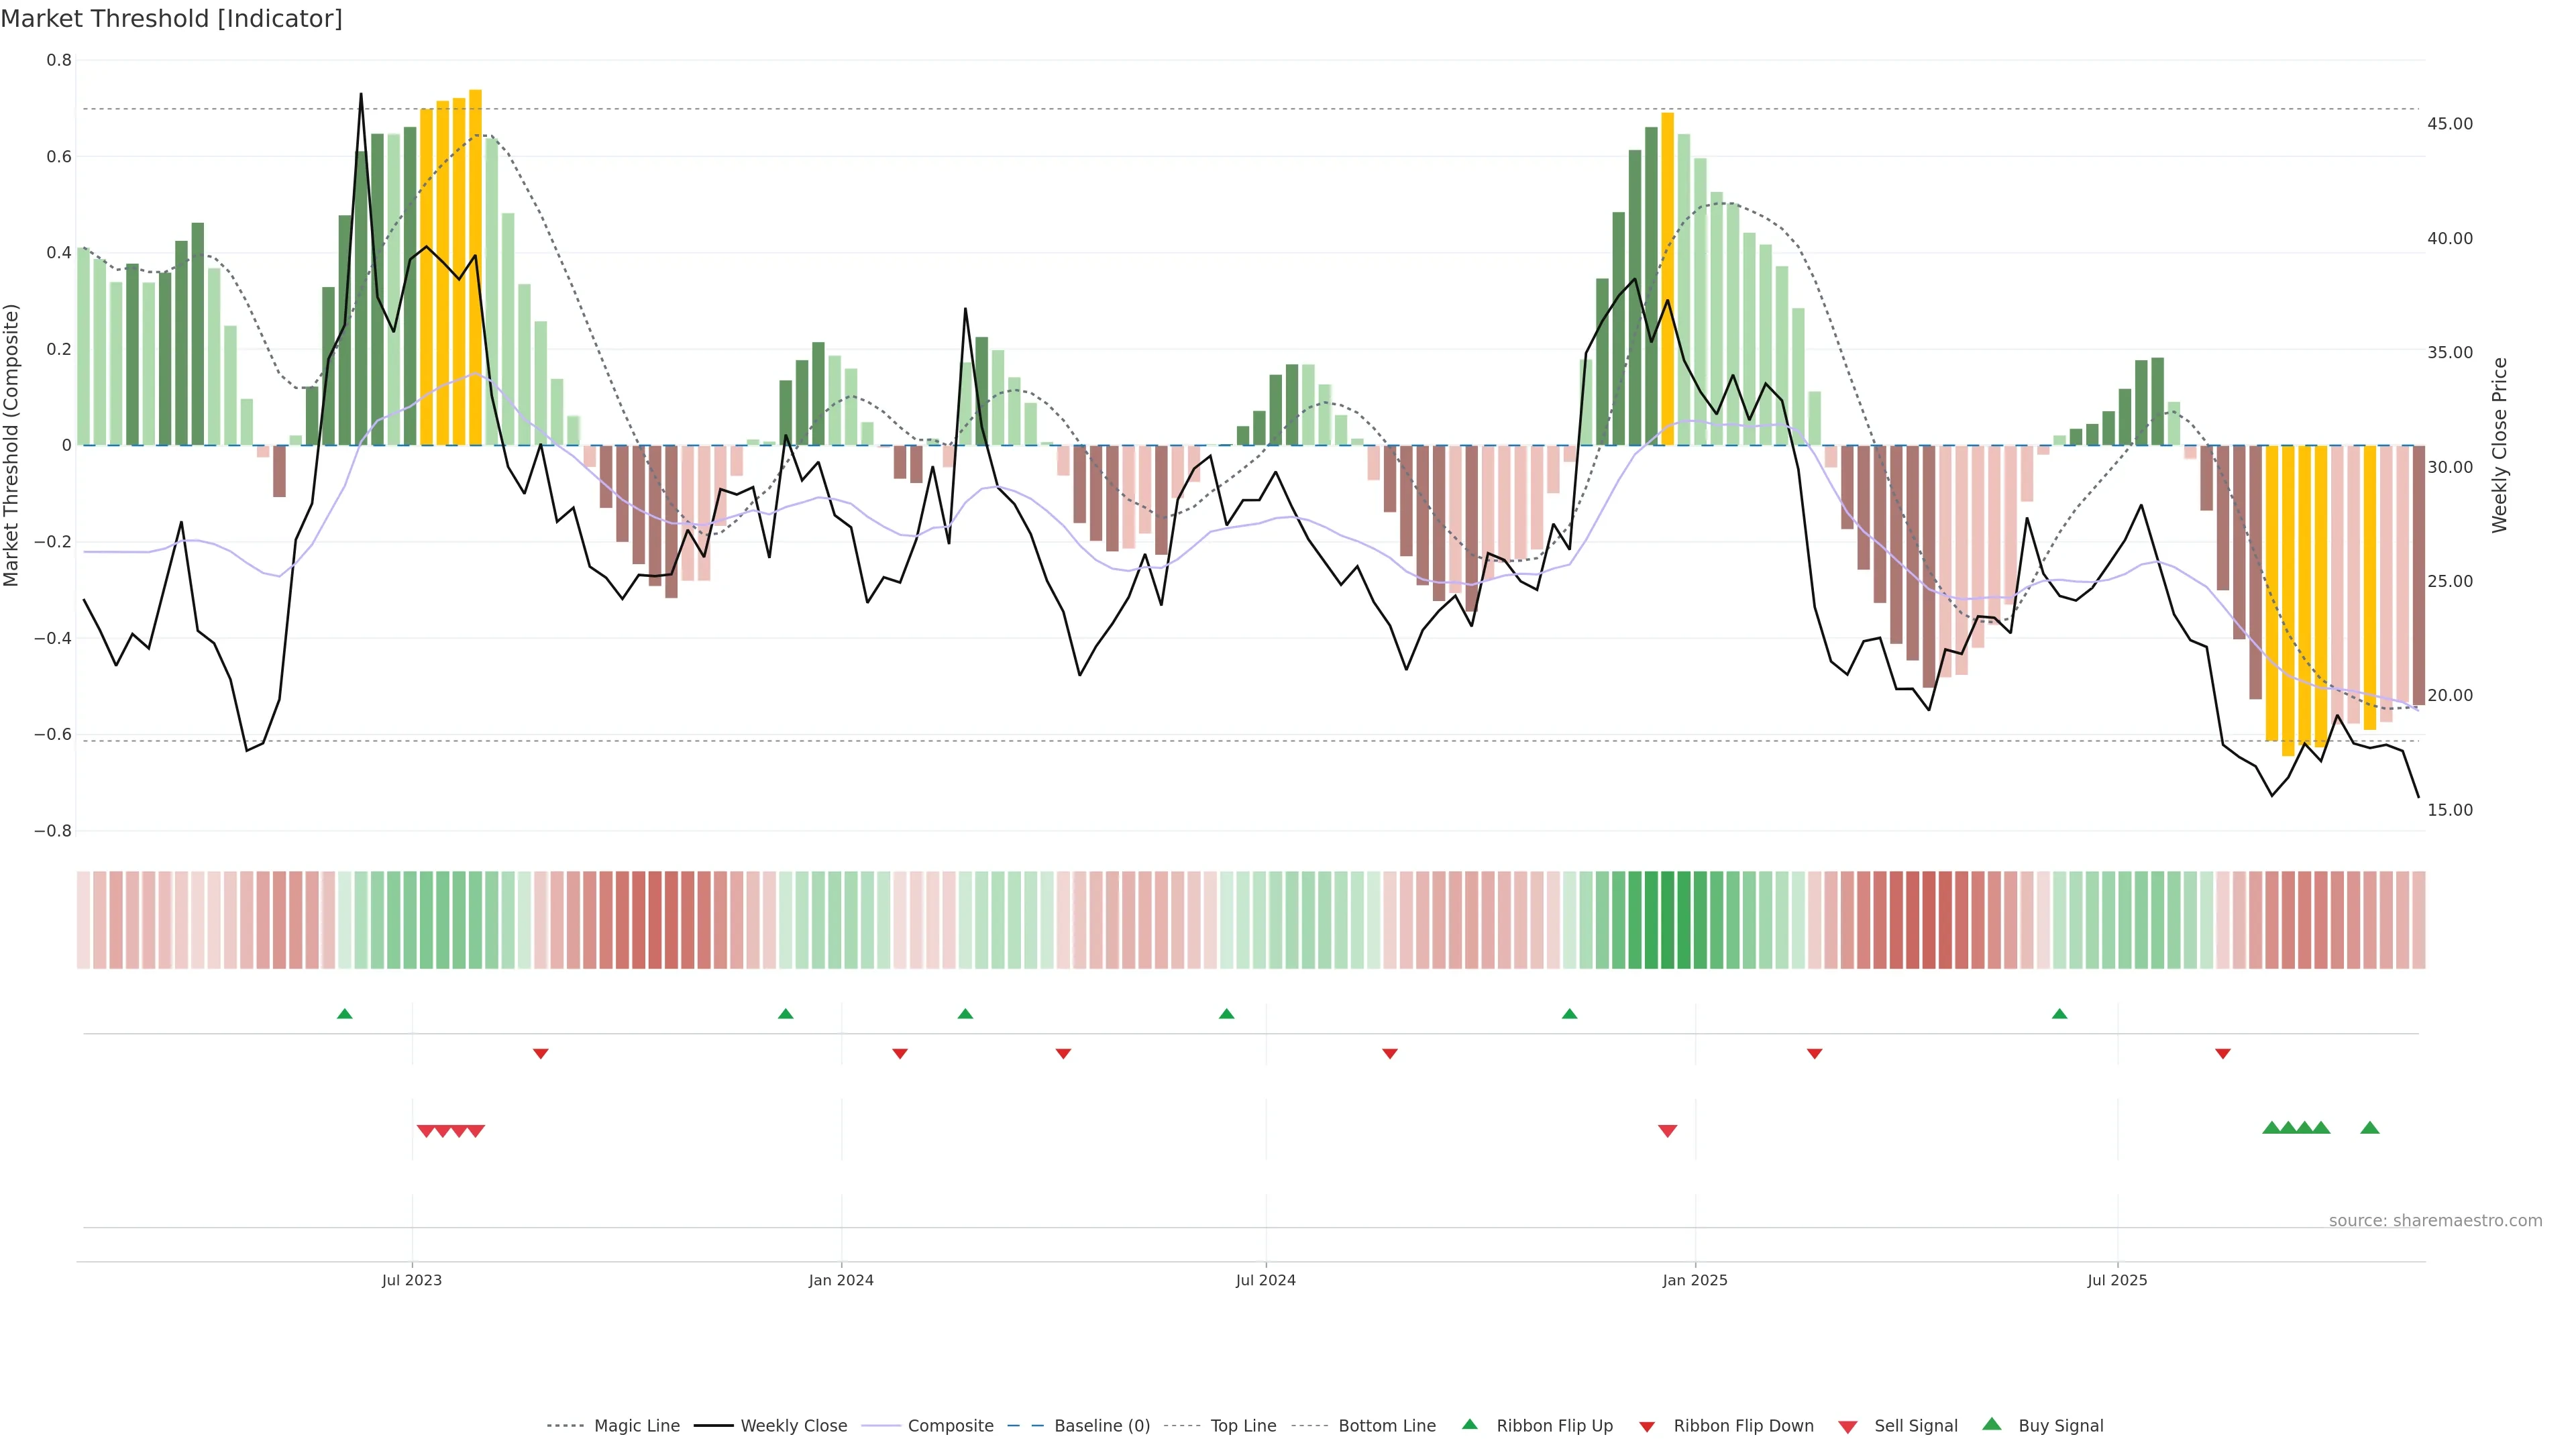
Task: Click the last red ribbon flip down marker
Action: (x=2222, y=1054)
